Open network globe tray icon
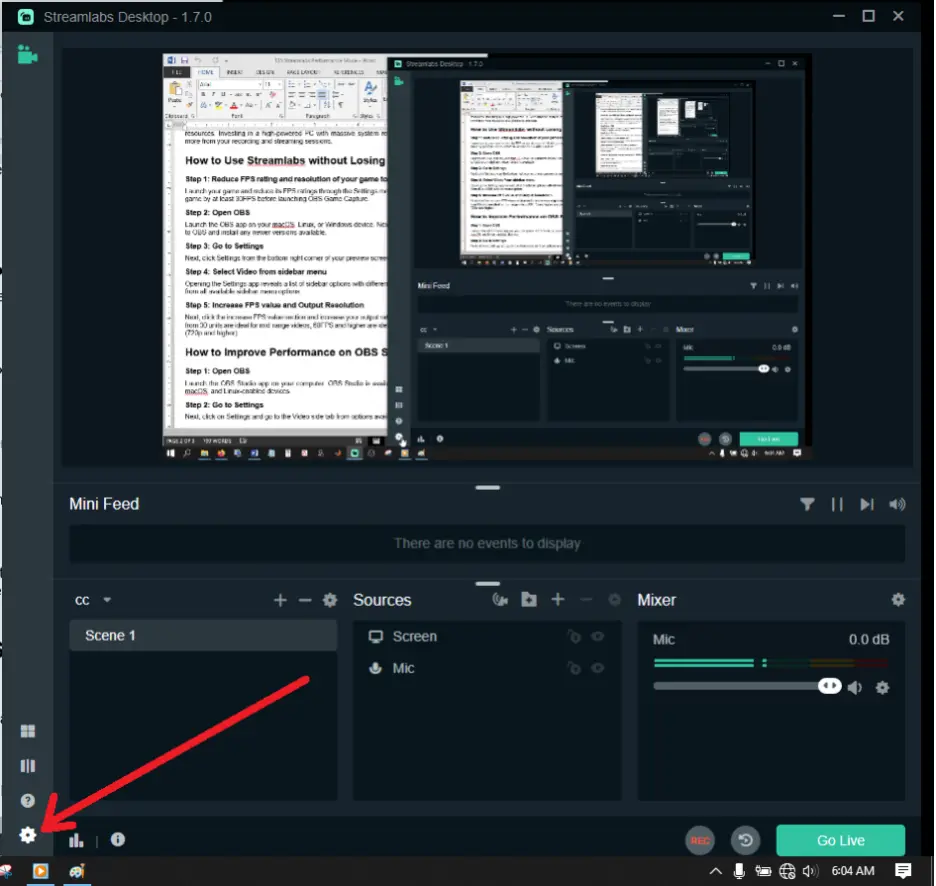The image size is (936, 886). click(x=787, y=871)
